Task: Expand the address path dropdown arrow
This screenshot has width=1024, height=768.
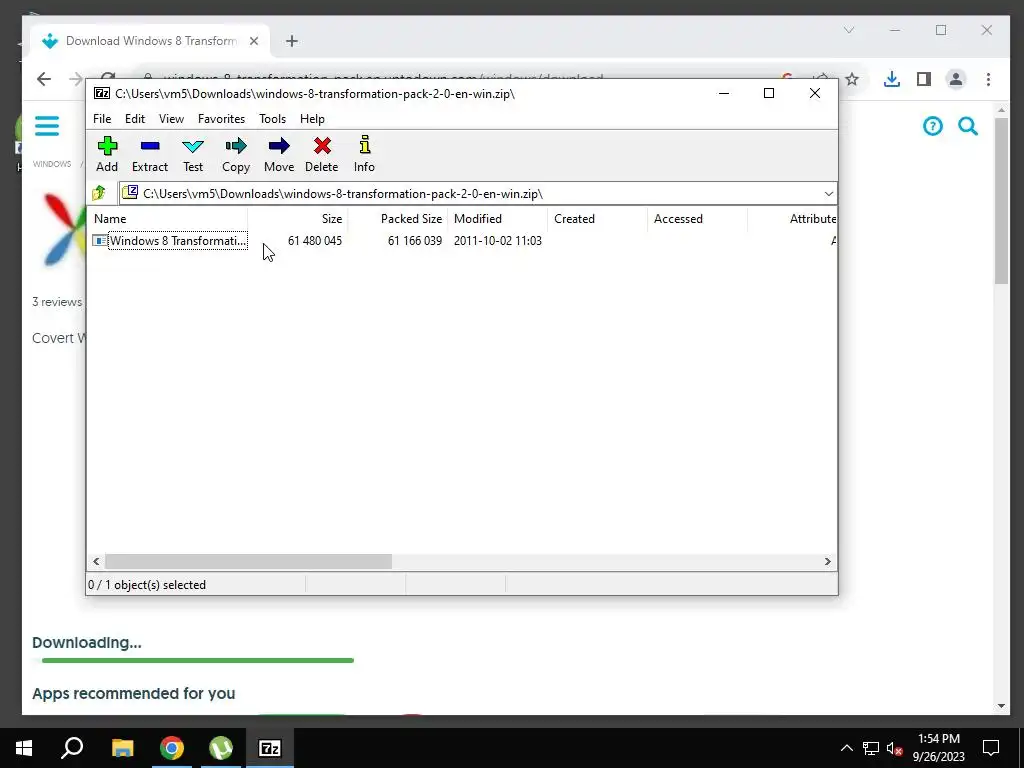Action: [x=828, y=194]
